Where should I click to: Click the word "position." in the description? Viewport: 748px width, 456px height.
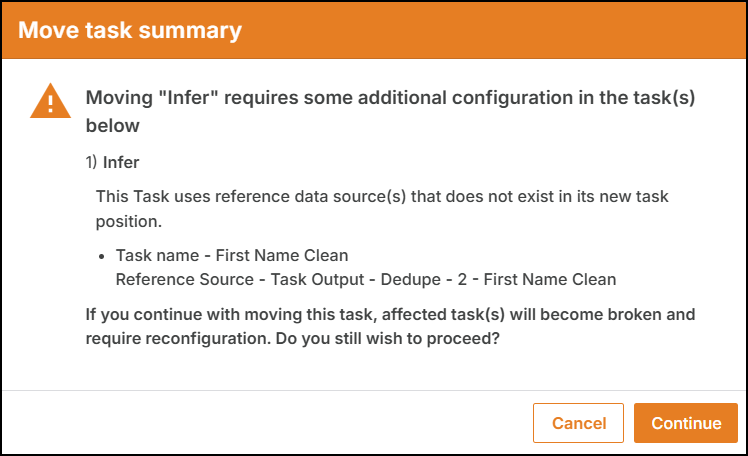click(x=129, y=221)
